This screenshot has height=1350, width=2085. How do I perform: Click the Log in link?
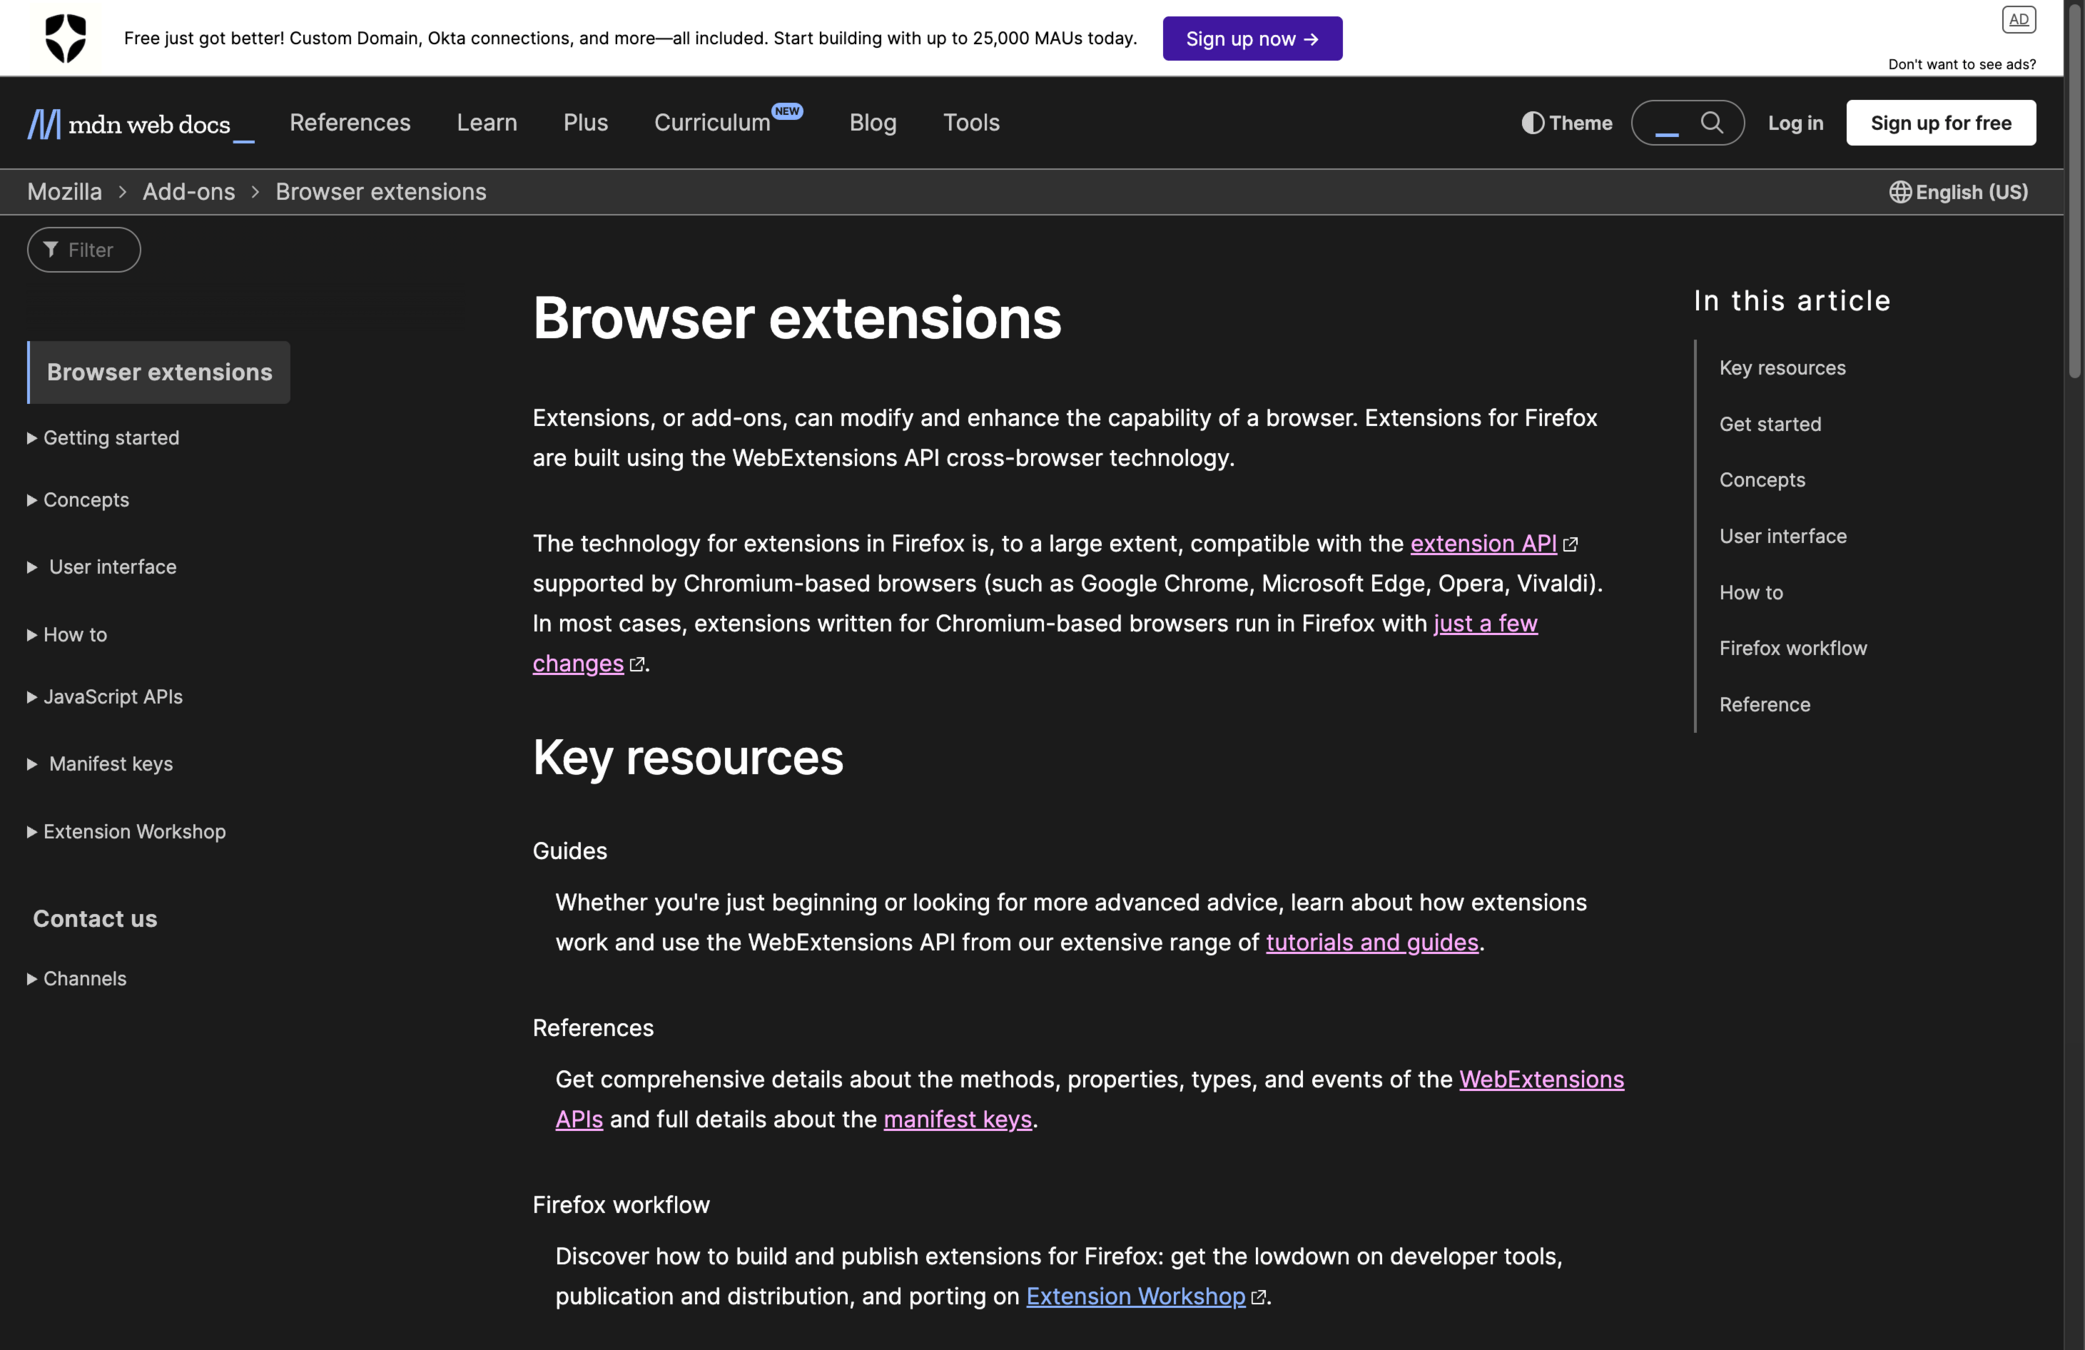click(1795, 122)
